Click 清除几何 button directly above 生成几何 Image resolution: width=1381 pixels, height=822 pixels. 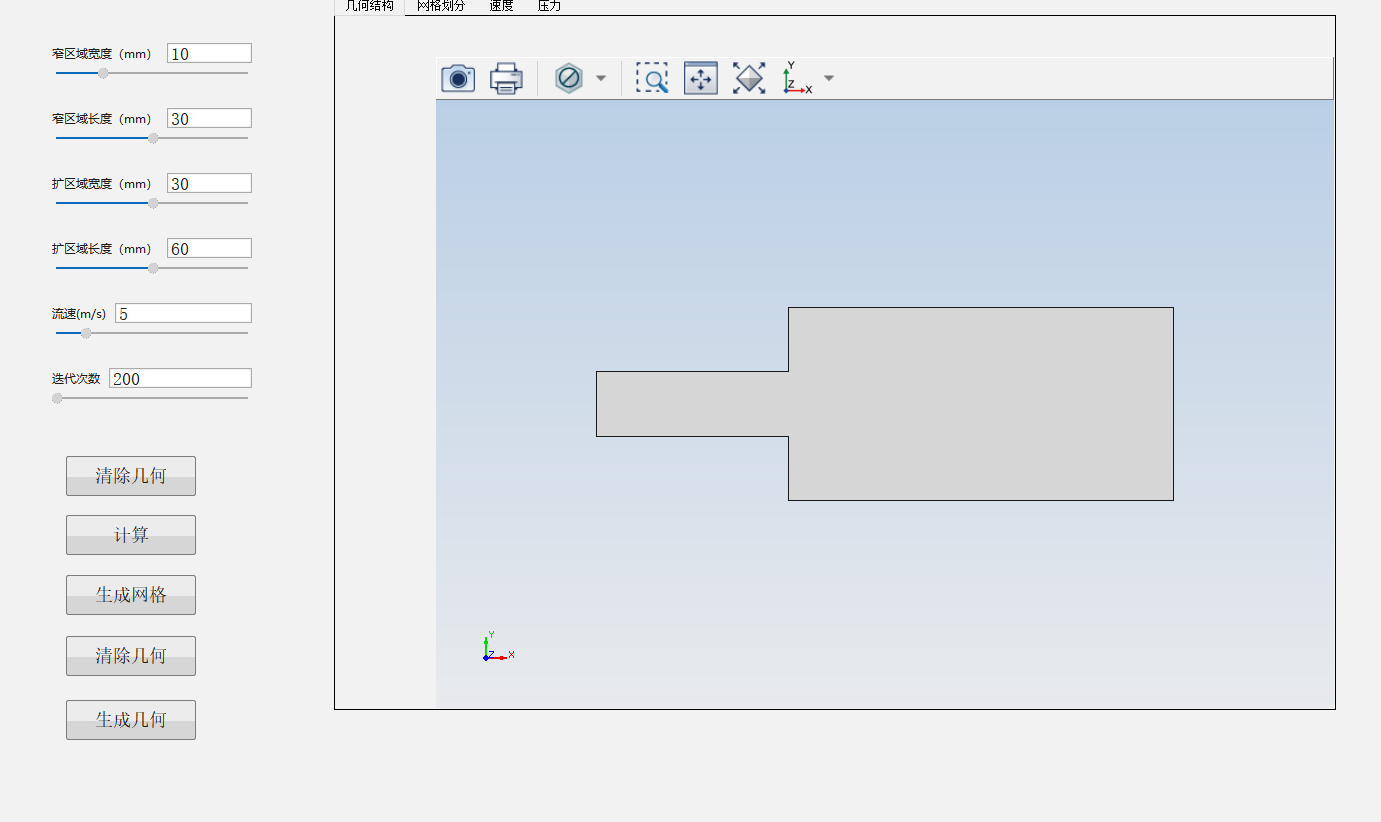[x=131, y=656]
